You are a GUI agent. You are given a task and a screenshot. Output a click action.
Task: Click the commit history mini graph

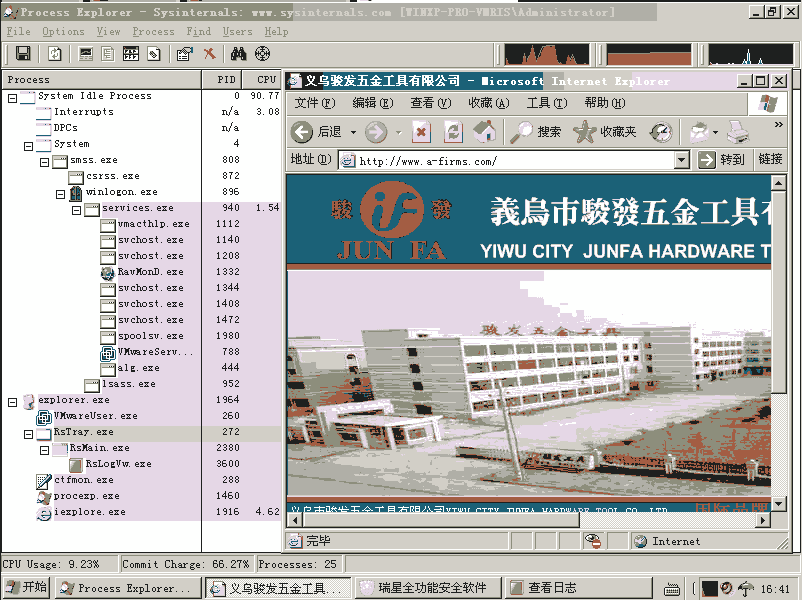[x=649, y=54]
